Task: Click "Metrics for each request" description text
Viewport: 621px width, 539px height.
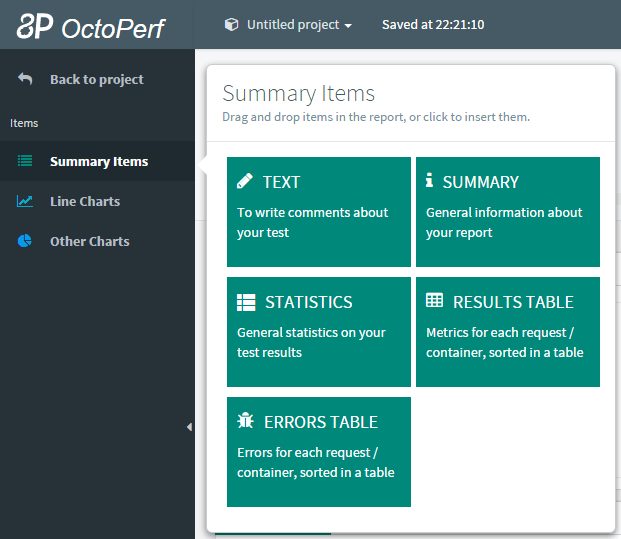Action: click(505, 343)
